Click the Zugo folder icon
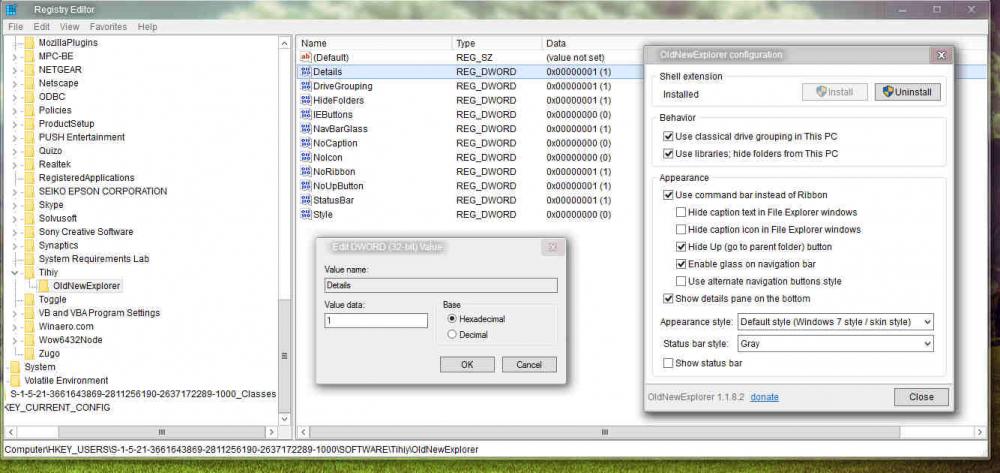Viewport: 1000px width, 473px height. click(x=29, y=353)
